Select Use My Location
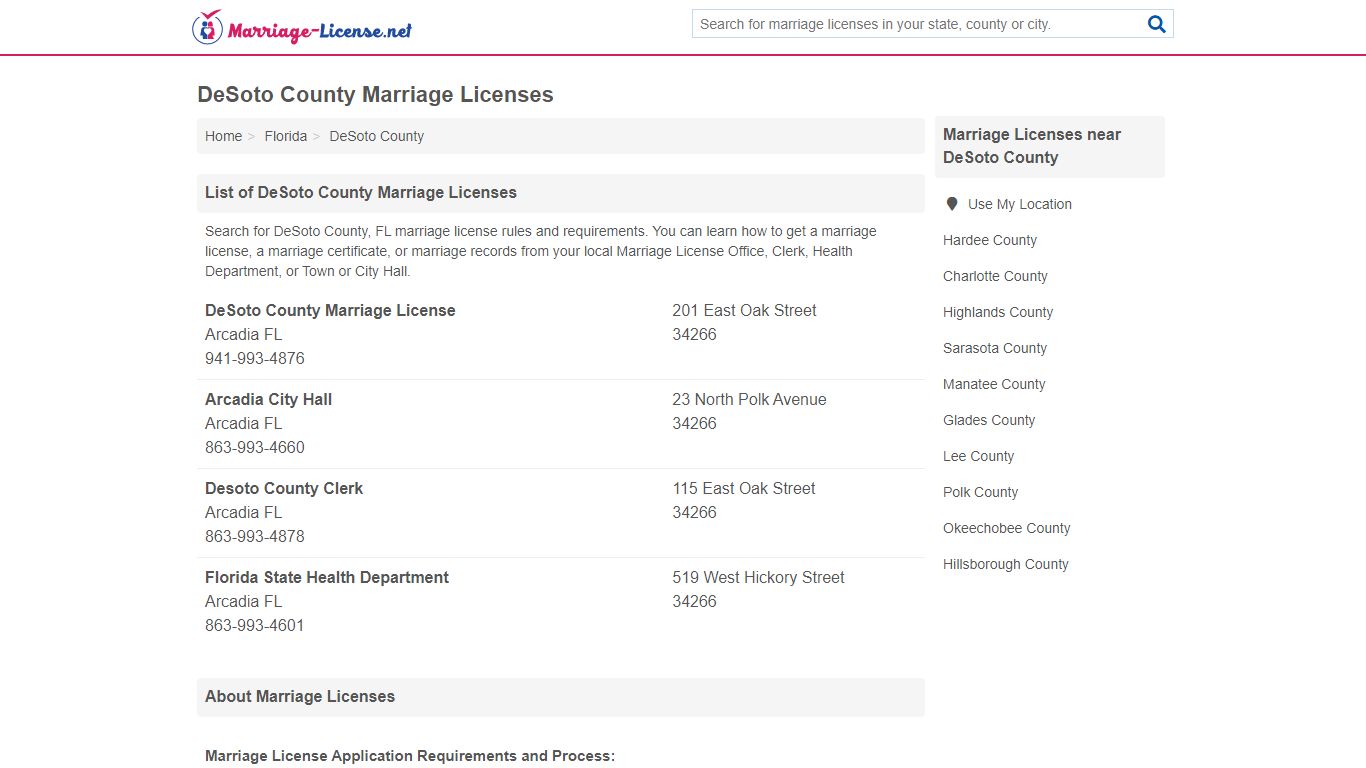This screenshot has height=768, width=1366. (1019, 204)
